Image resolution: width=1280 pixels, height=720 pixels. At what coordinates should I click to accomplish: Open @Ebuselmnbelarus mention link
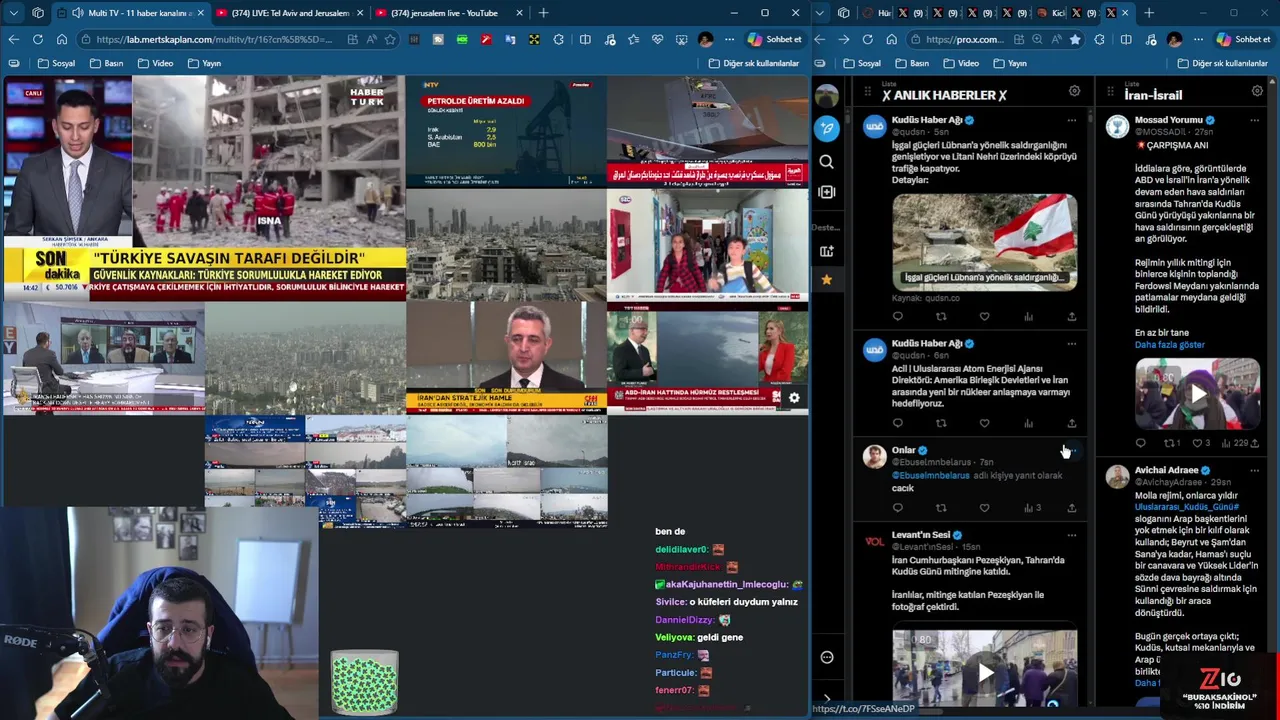point(931,475)
